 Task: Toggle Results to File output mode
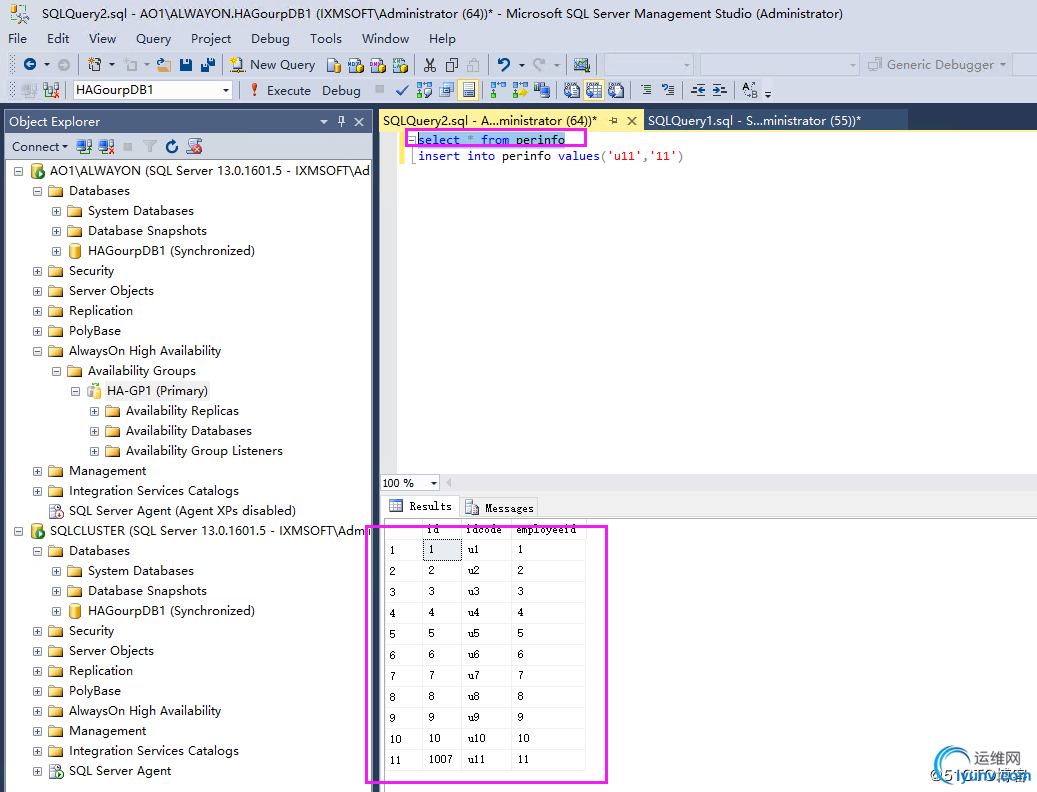pyautogui.click(x=616, y=90)
